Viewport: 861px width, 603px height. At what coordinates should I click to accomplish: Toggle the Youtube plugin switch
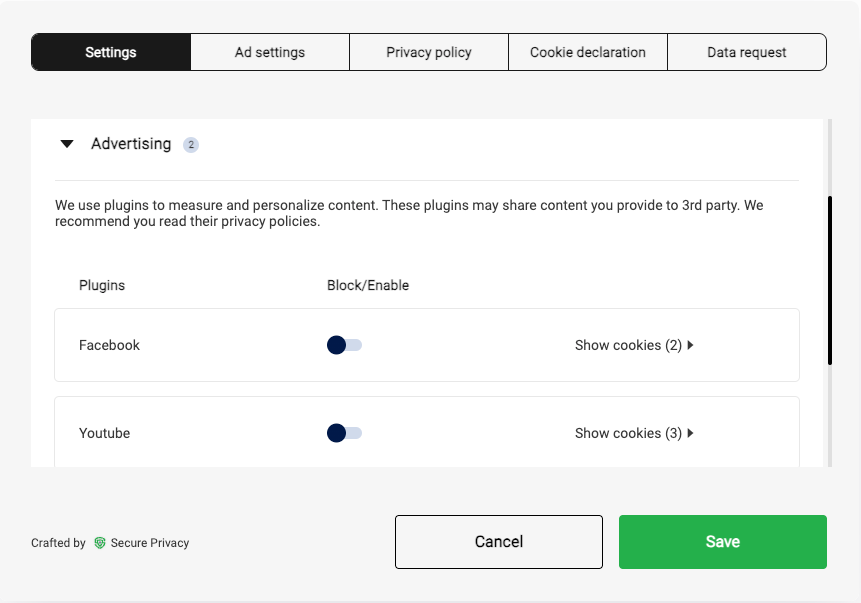344,433
